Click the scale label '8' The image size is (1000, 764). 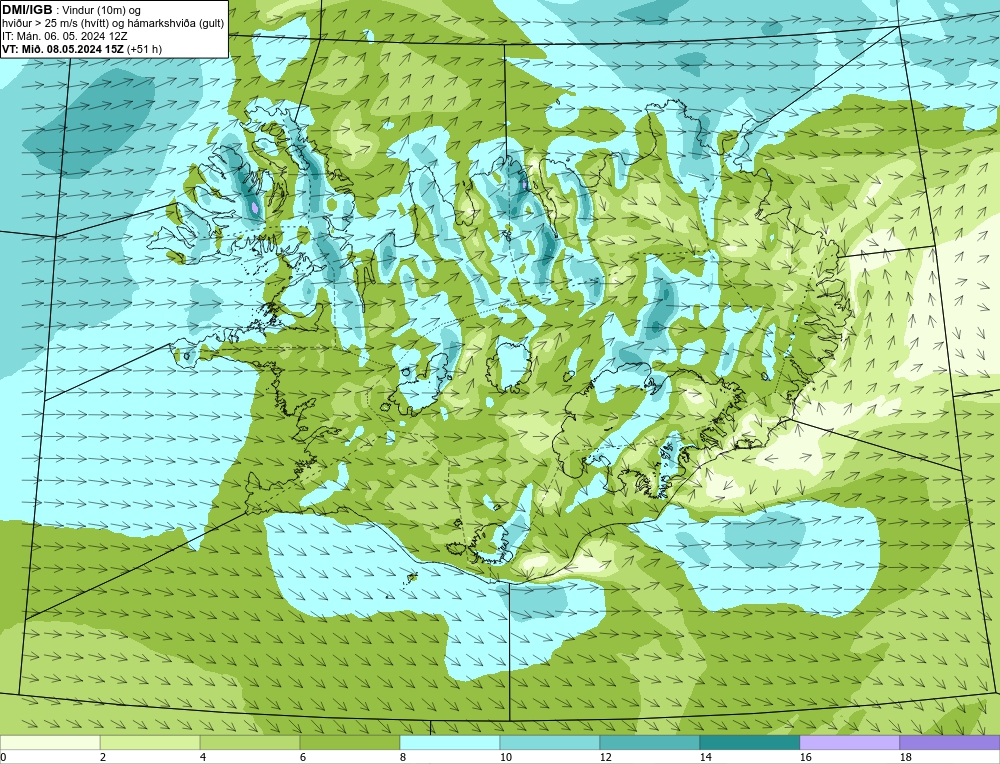click(402, 757)
